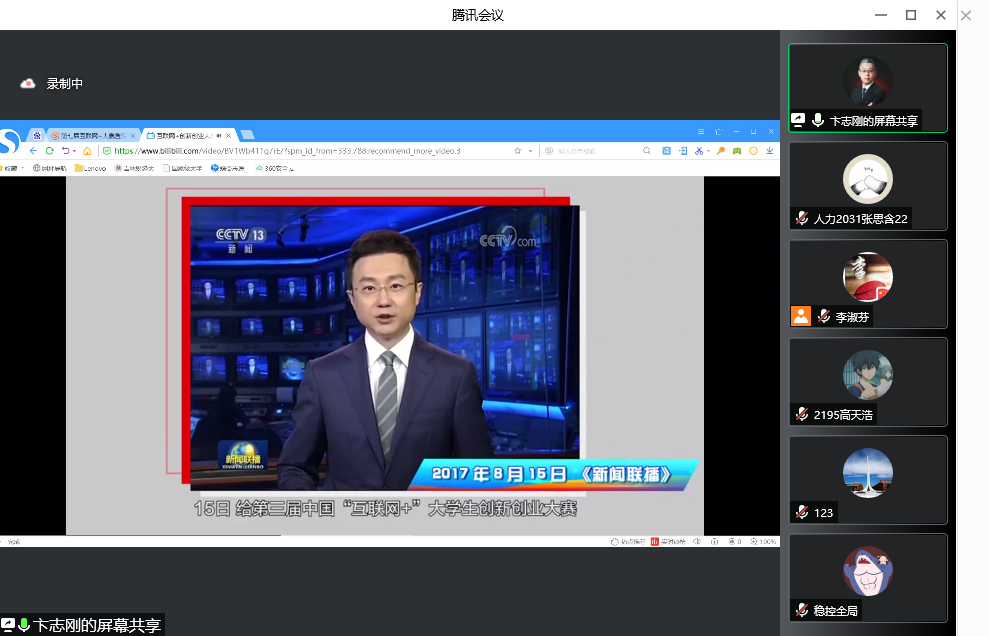Open the shared browser hamburger menu

701,131
